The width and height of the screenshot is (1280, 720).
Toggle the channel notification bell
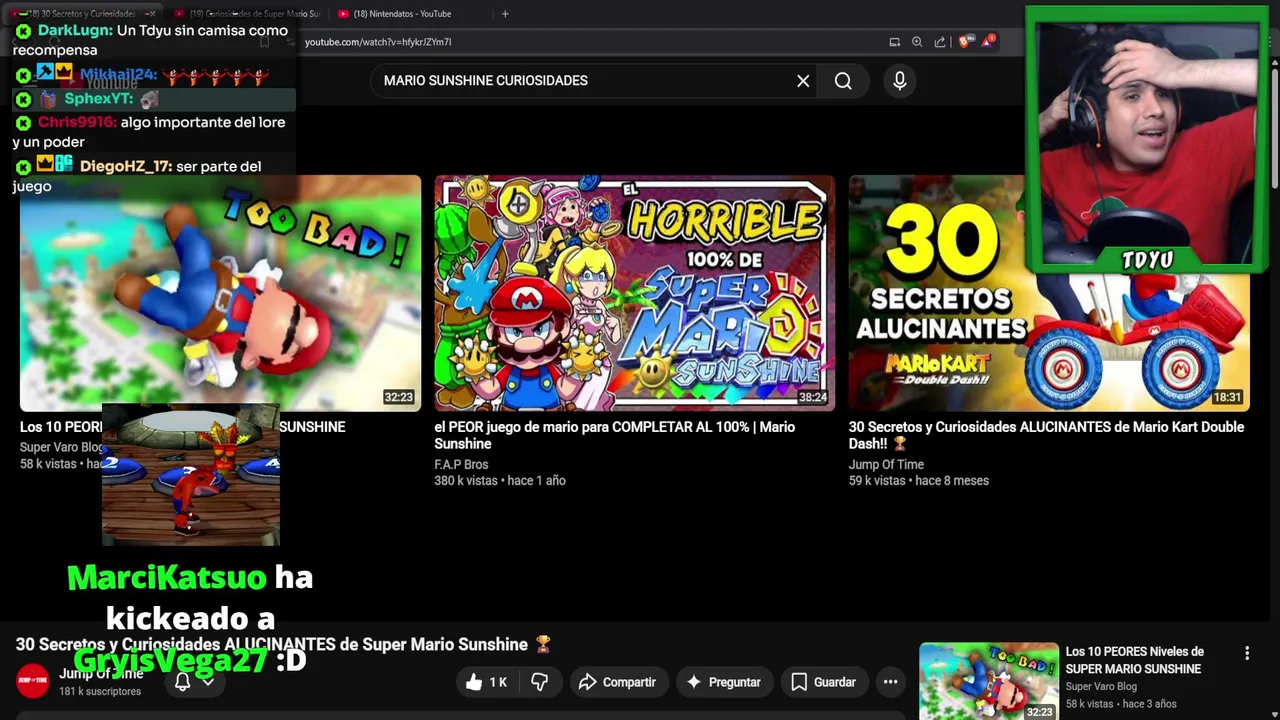pos(183,682)
